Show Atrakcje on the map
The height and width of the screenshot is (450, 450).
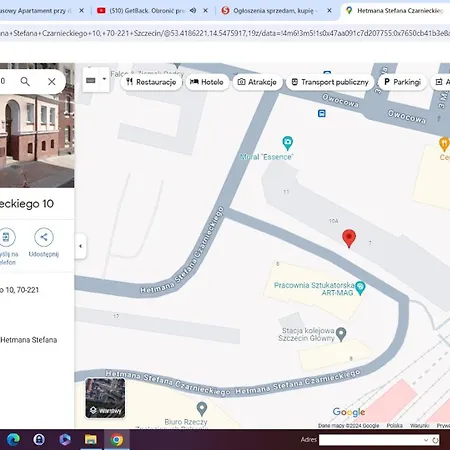point(257,82)
